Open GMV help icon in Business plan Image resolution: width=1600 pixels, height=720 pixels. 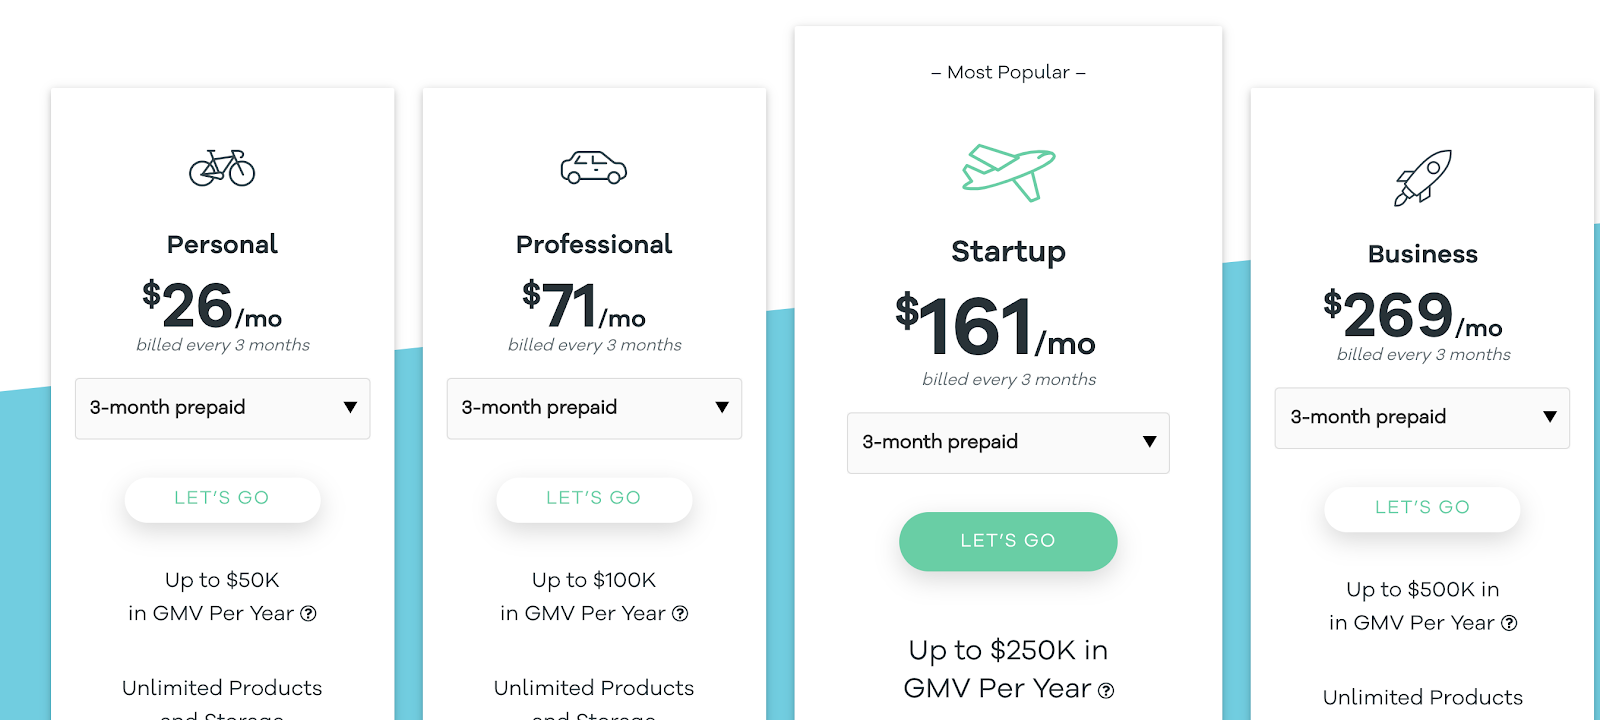click(x=1509, y=623)
